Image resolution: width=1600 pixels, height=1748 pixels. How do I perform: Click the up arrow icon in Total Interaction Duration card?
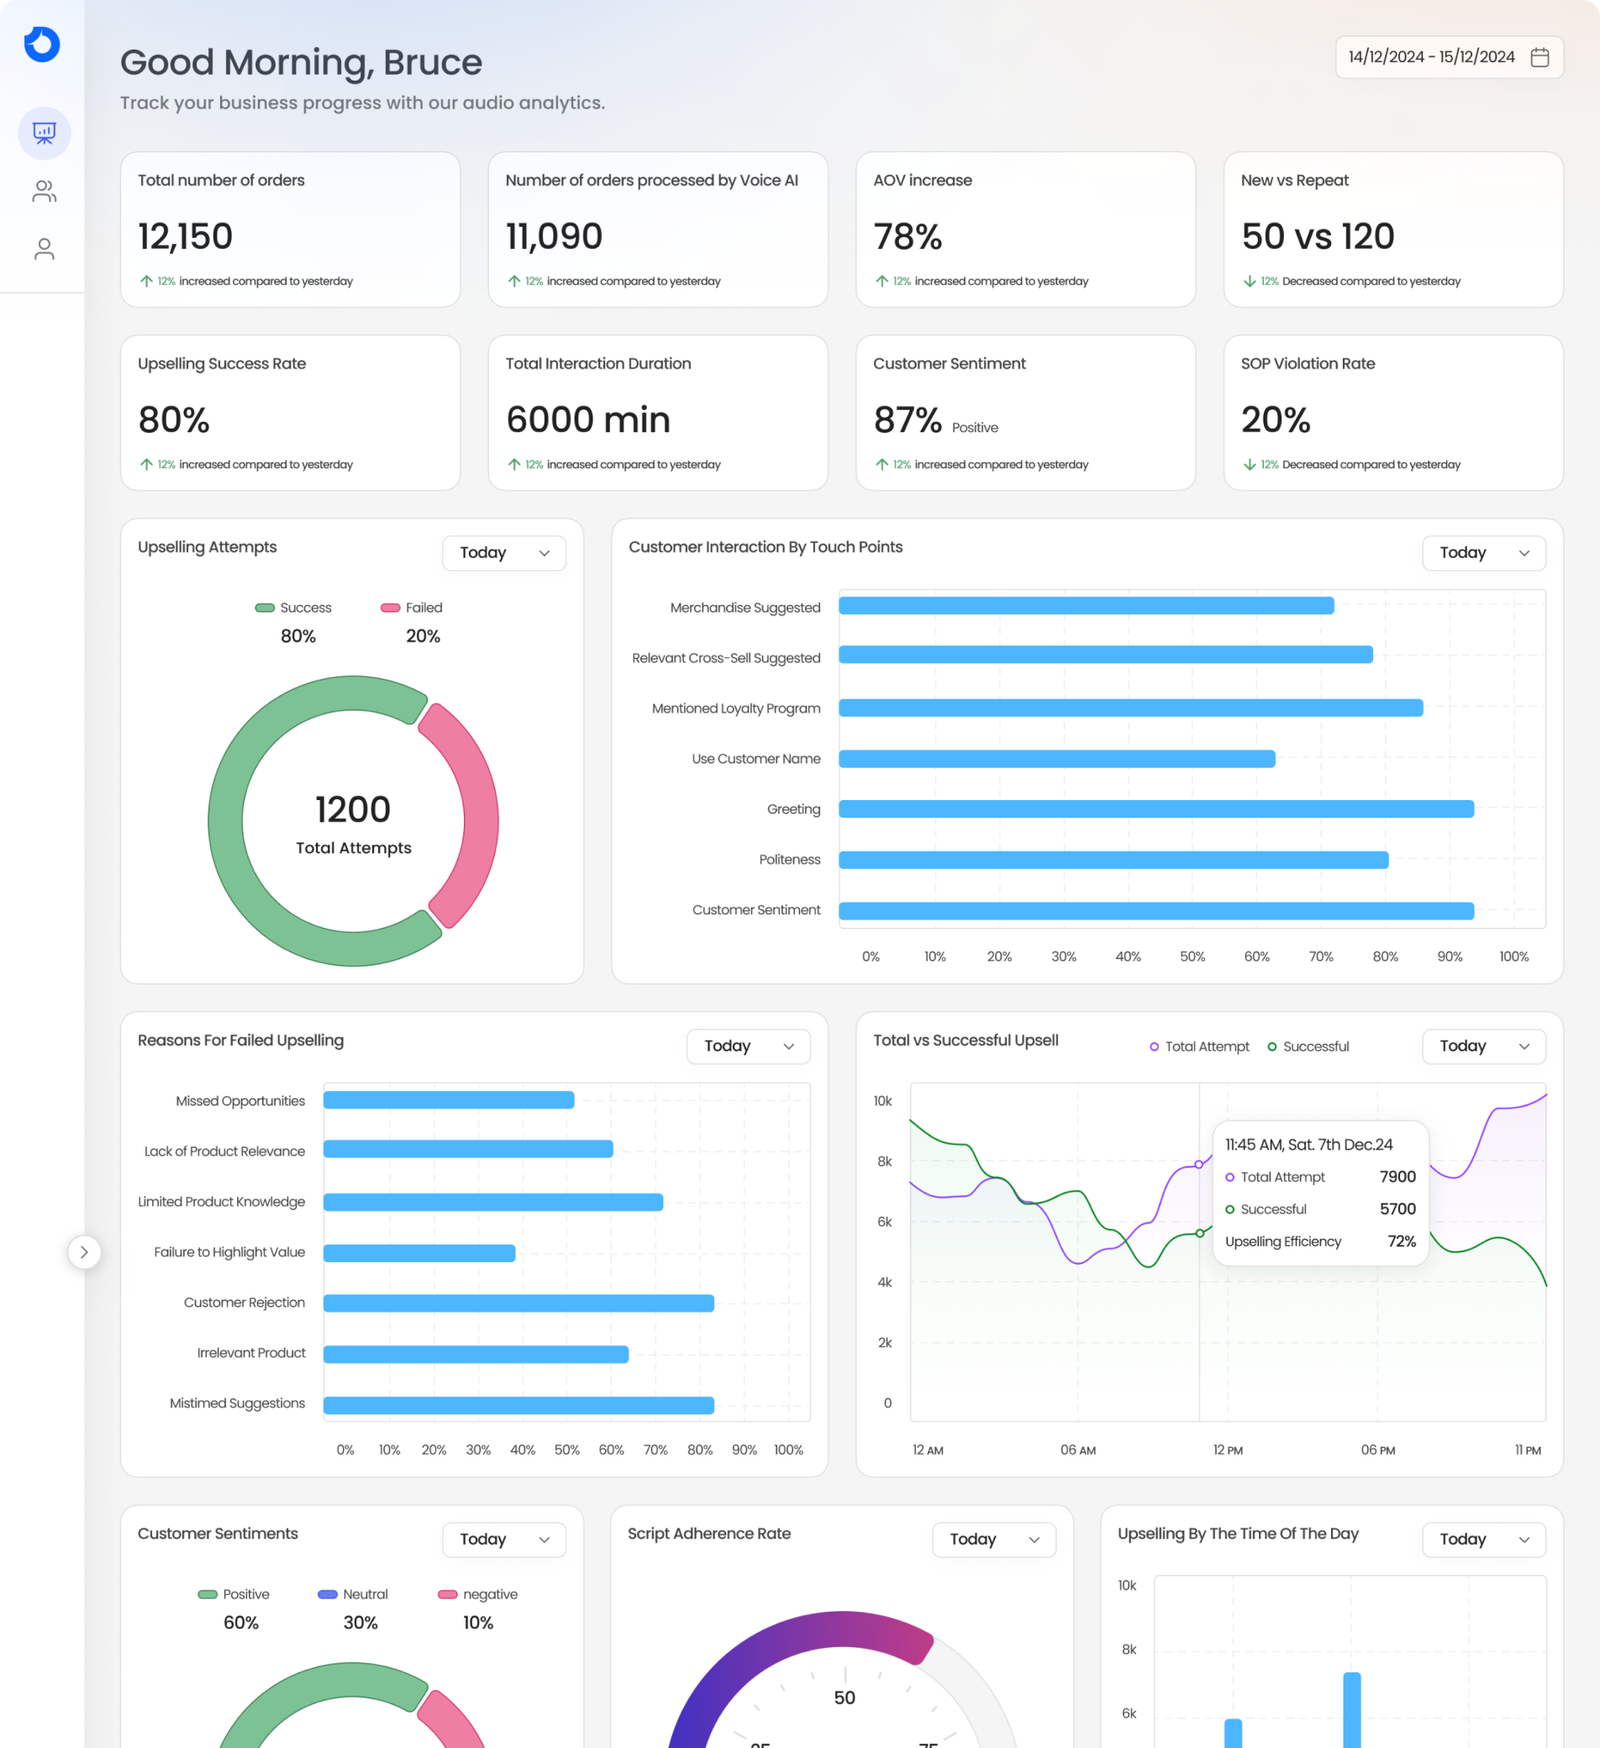514,464
